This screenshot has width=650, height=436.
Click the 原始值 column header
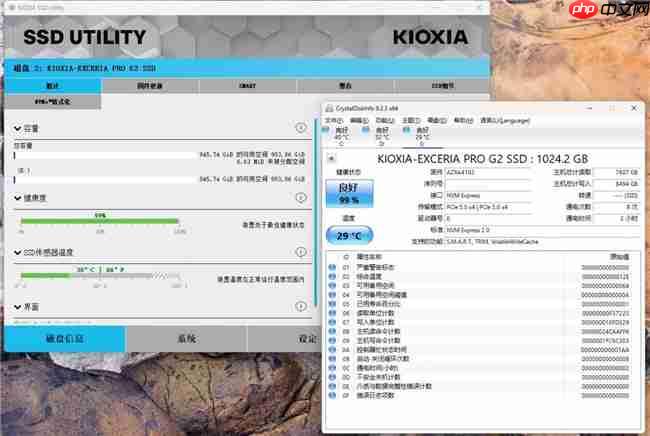[619, 257]
